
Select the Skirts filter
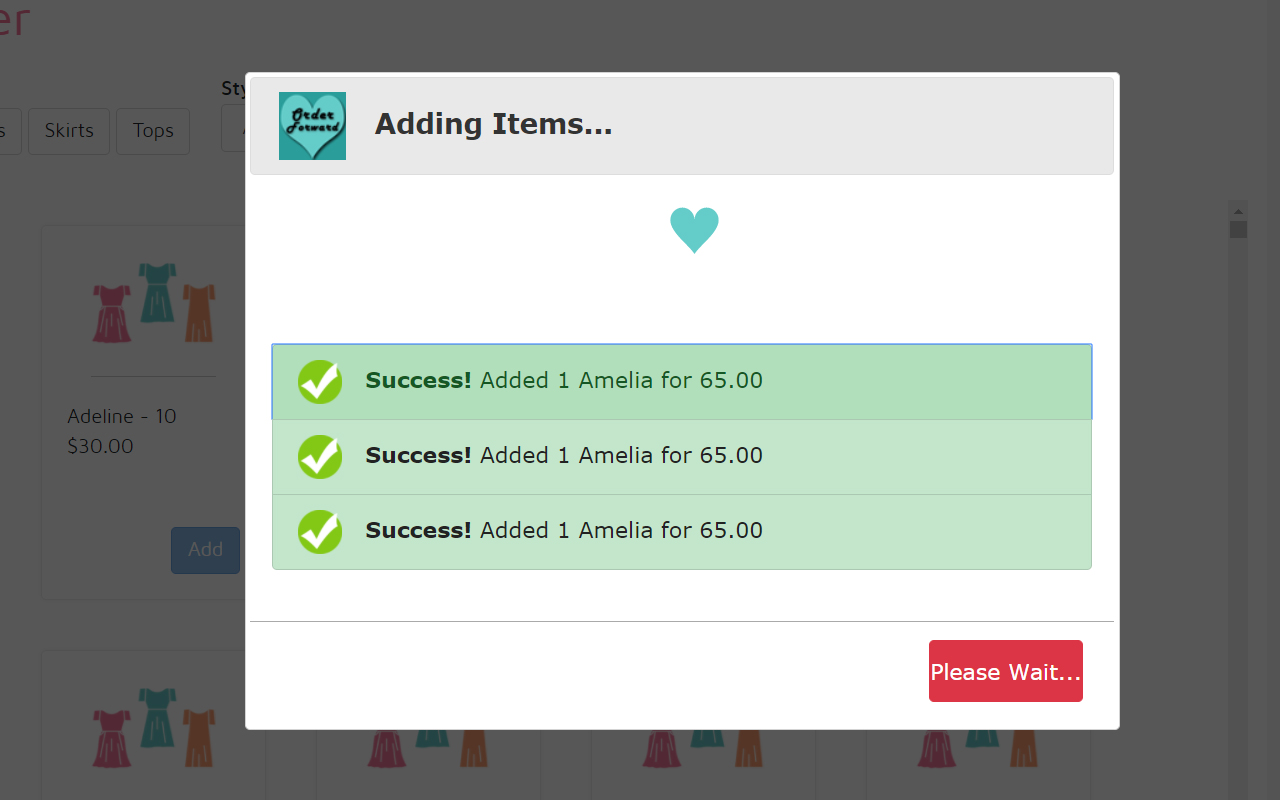coord(68,130)
